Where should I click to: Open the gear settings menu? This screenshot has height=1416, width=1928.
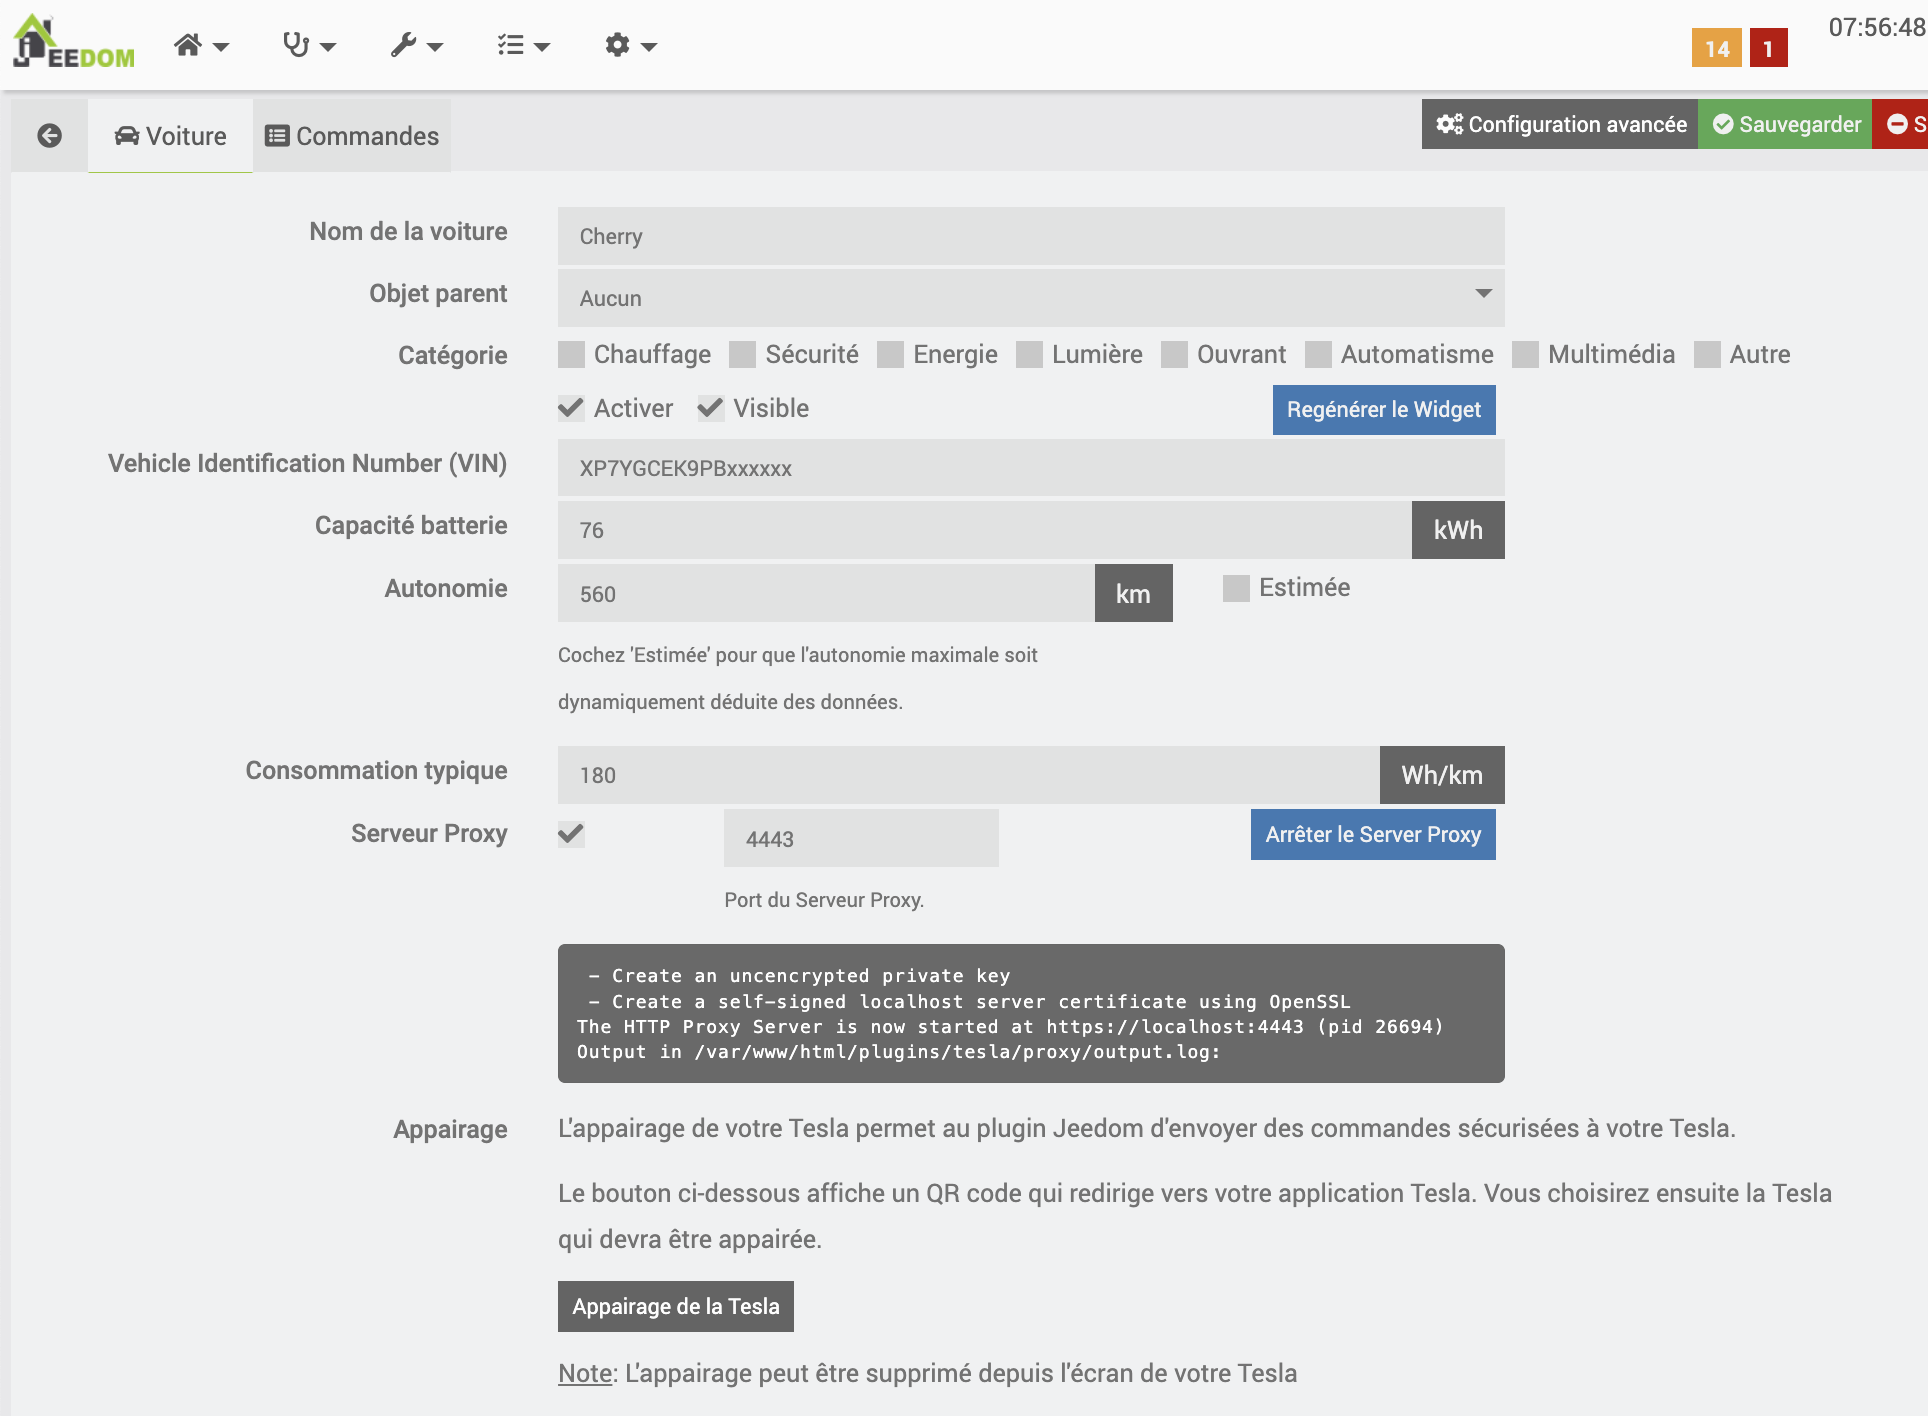point(618,45)
